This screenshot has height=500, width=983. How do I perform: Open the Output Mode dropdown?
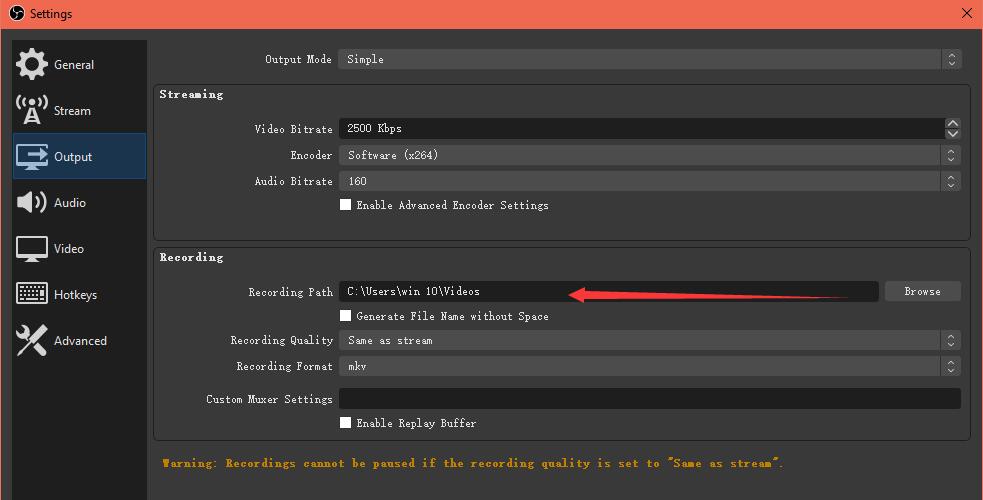tap(649, 59)
